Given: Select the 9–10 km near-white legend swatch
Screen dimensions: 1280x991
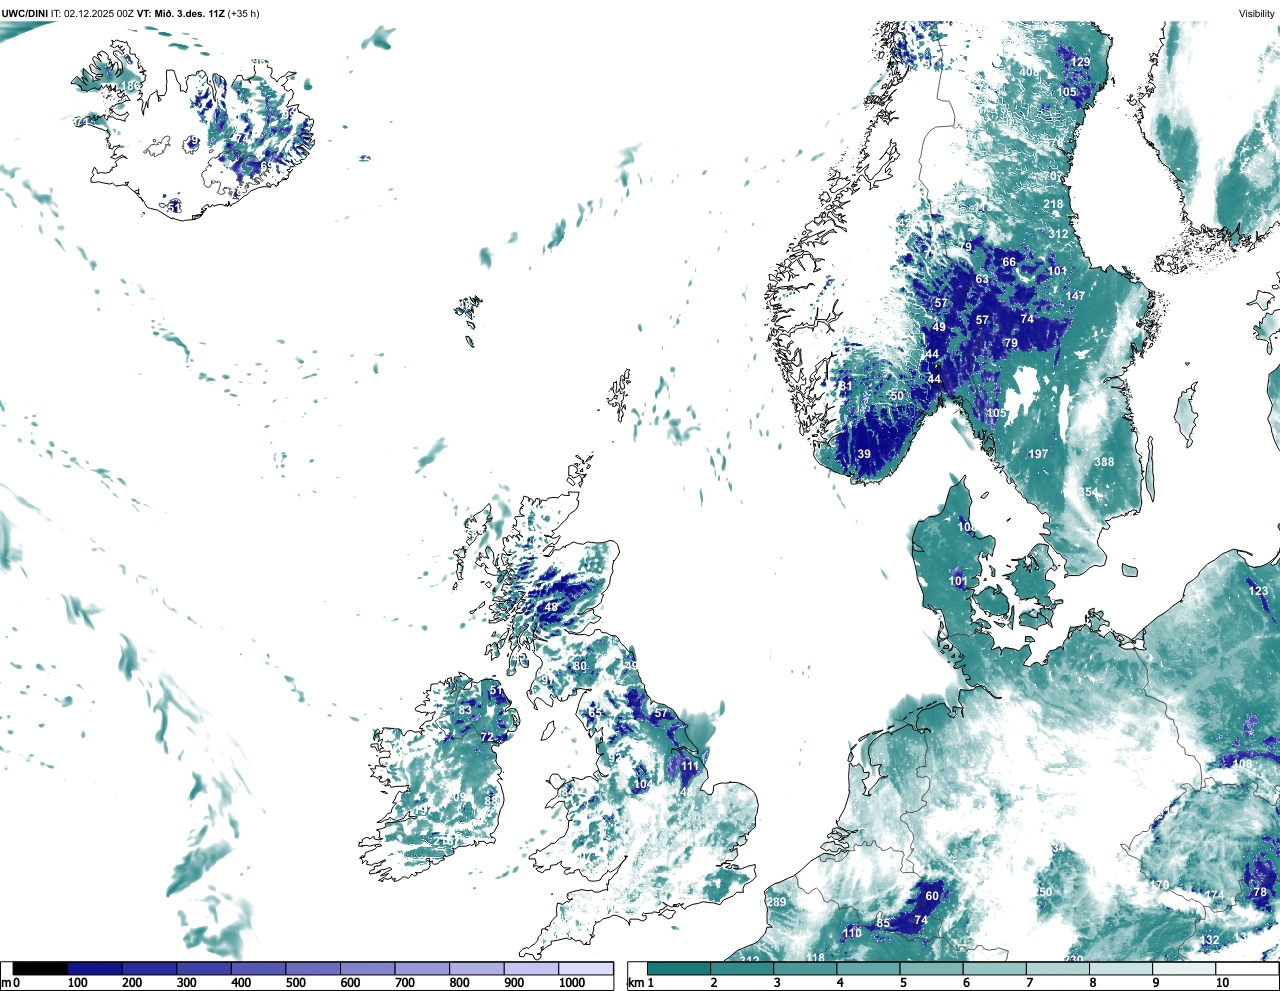Looking at the screenshot, I should [1186, 968].
